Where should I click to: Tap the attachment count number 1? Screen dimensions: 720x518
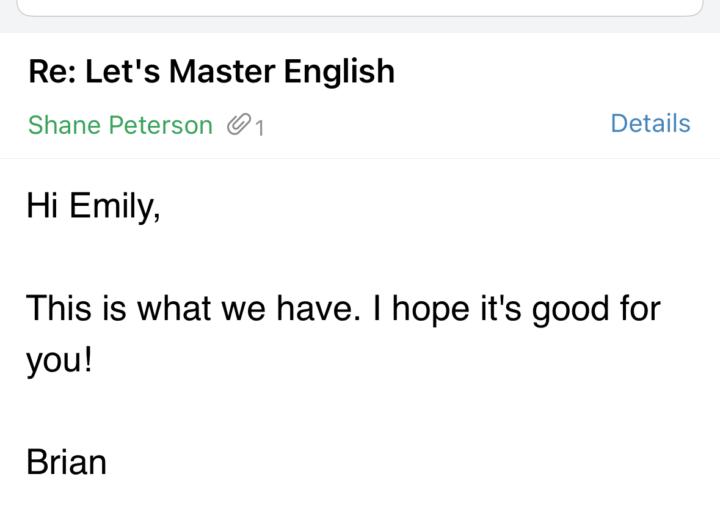(x=259, y=128)
